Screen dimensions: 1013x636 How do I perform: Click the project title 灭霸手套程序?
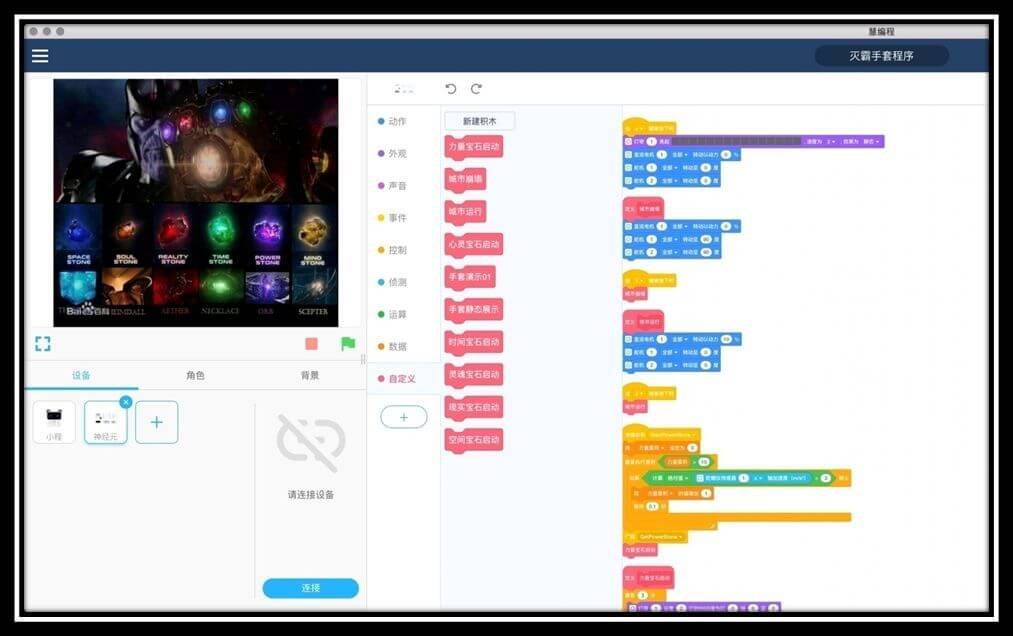pyautogui.click(x=881, y=56)
